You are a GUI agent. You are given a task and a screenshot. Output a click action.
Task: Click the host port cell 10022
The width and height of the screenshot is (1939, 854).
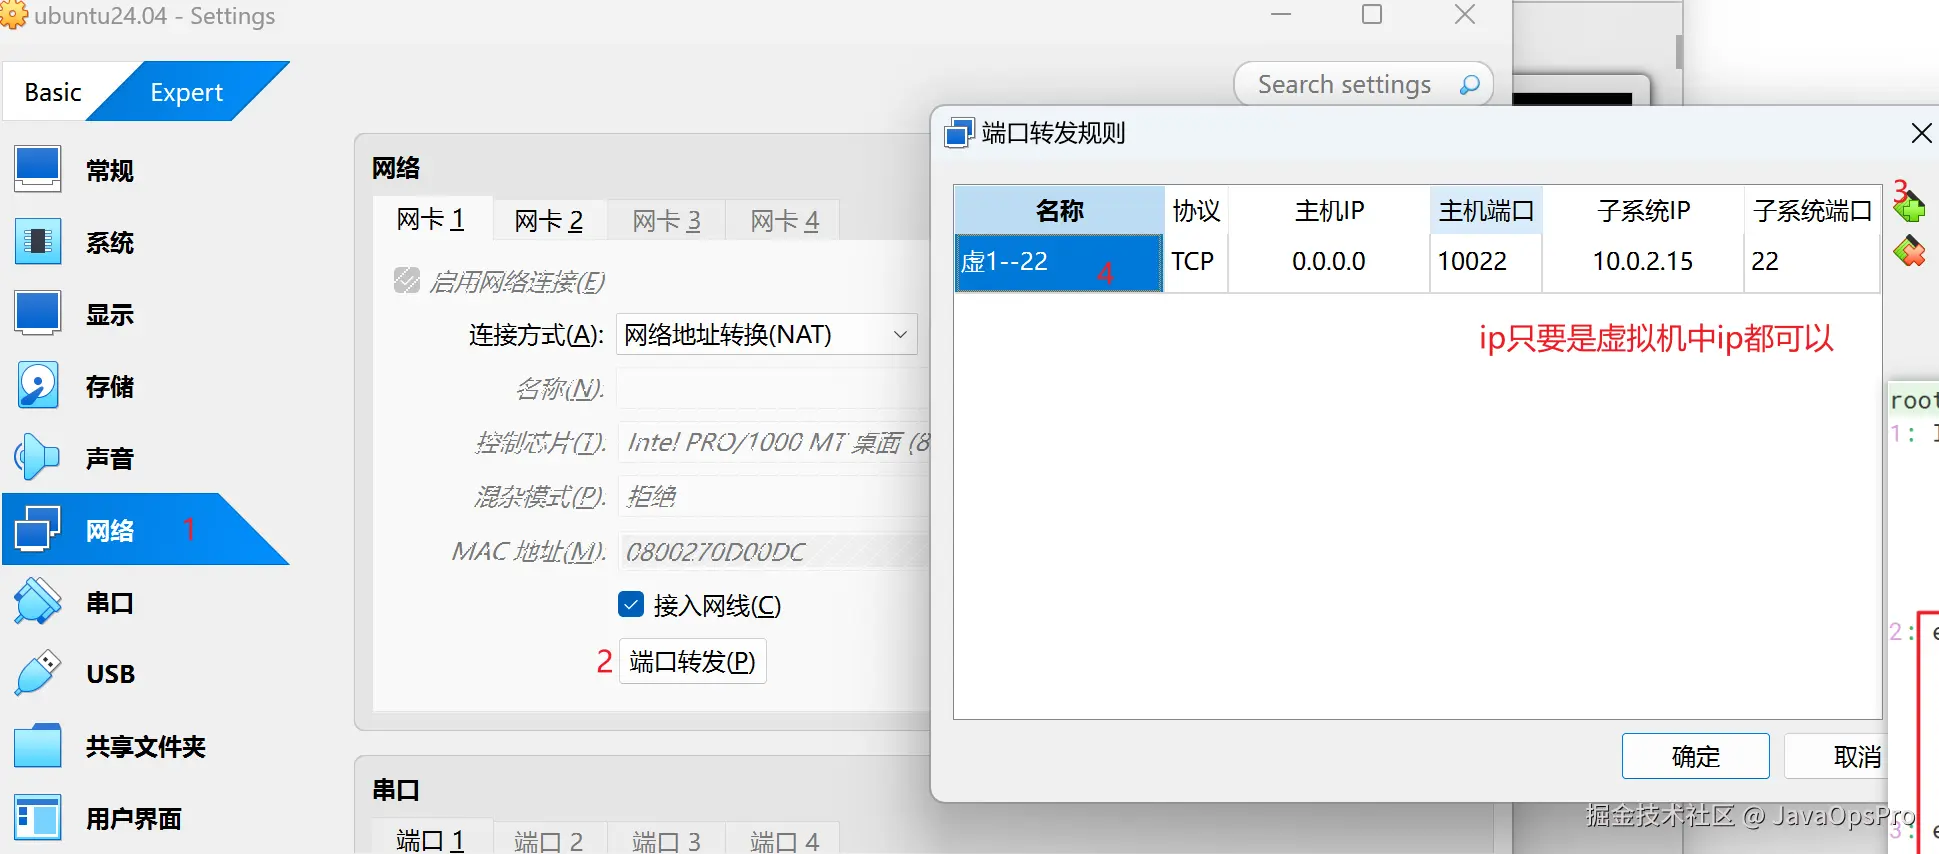(1486, 262)
